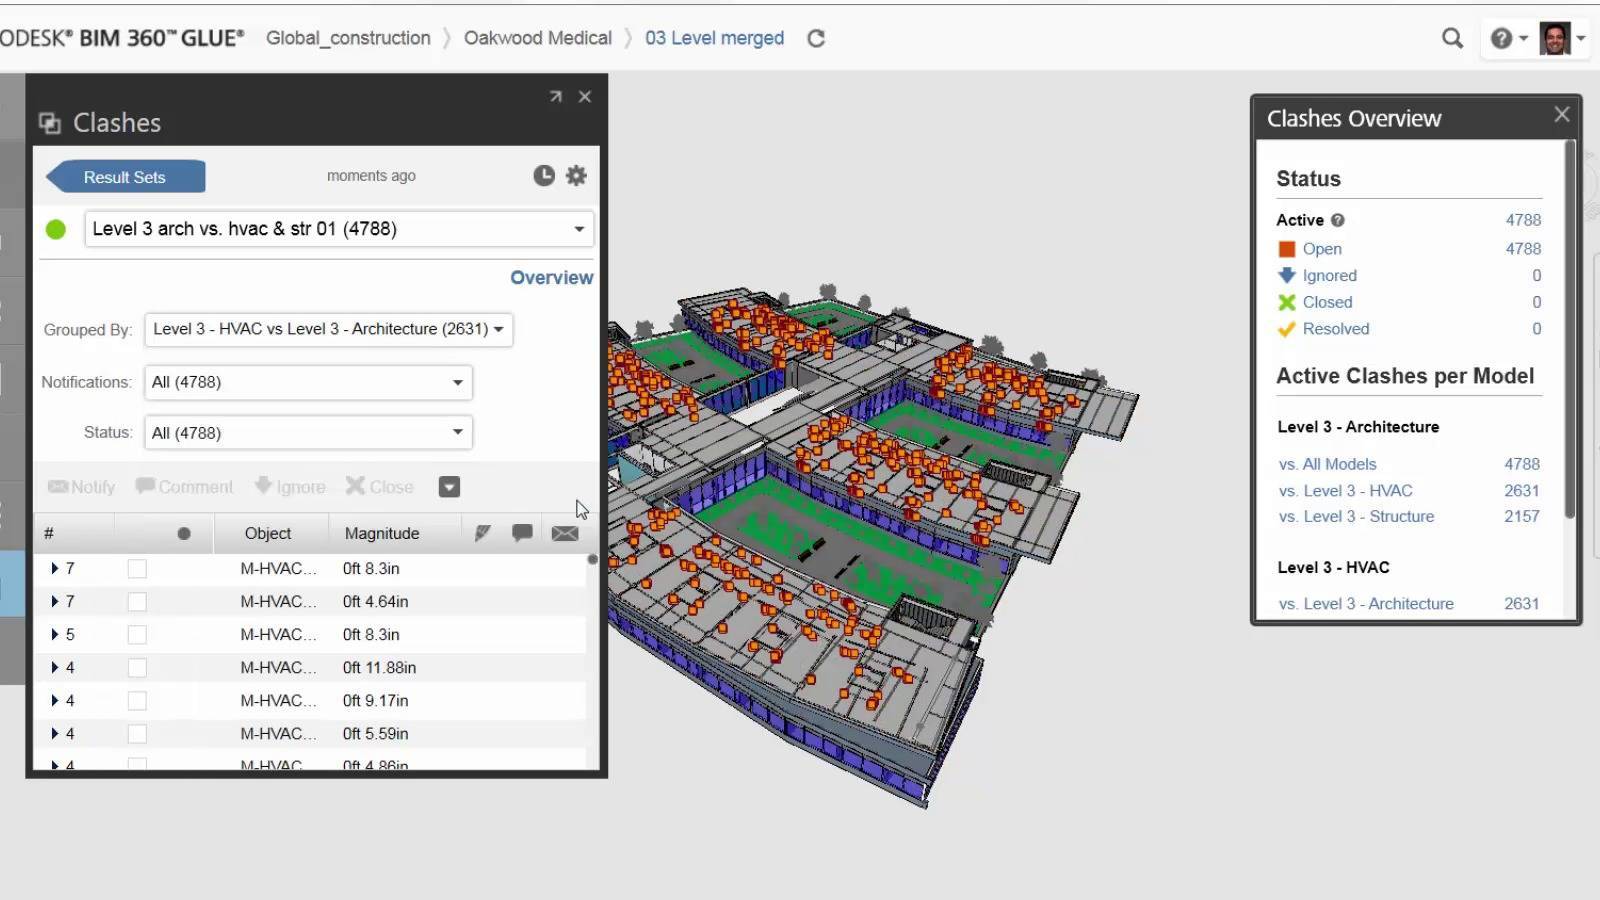
Task: Select the checkbox for the 0ft 4.64in clash
Action: click(x=137, y=601)
